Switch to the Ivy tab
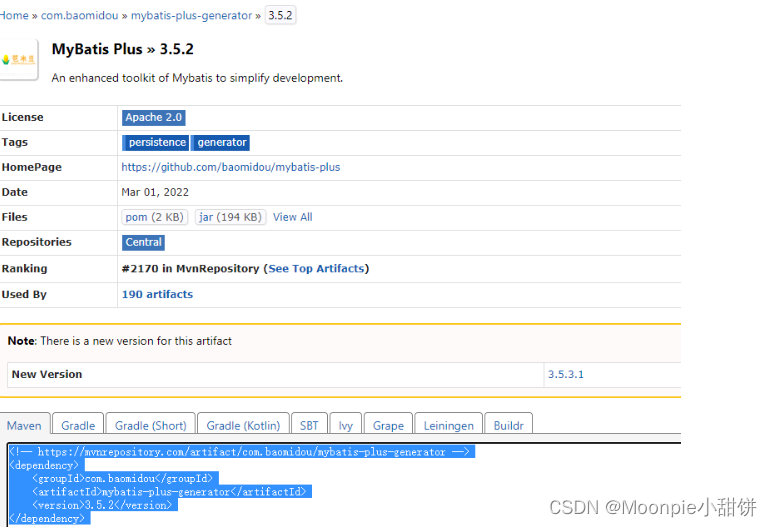The height and width of the screenshot is (527, 772). [346, 426]
